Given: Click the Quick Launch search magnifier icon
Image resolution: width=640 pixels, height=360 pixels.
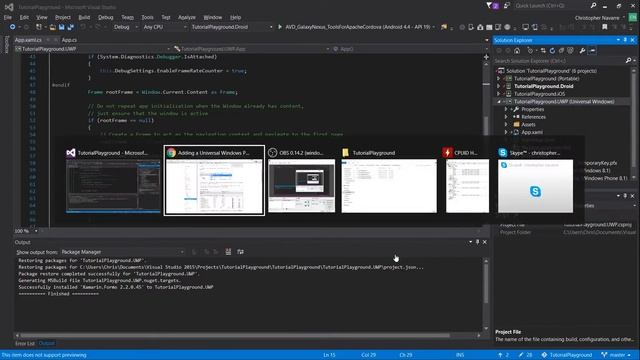Looking at the screenshot, I should click(593, 6).
